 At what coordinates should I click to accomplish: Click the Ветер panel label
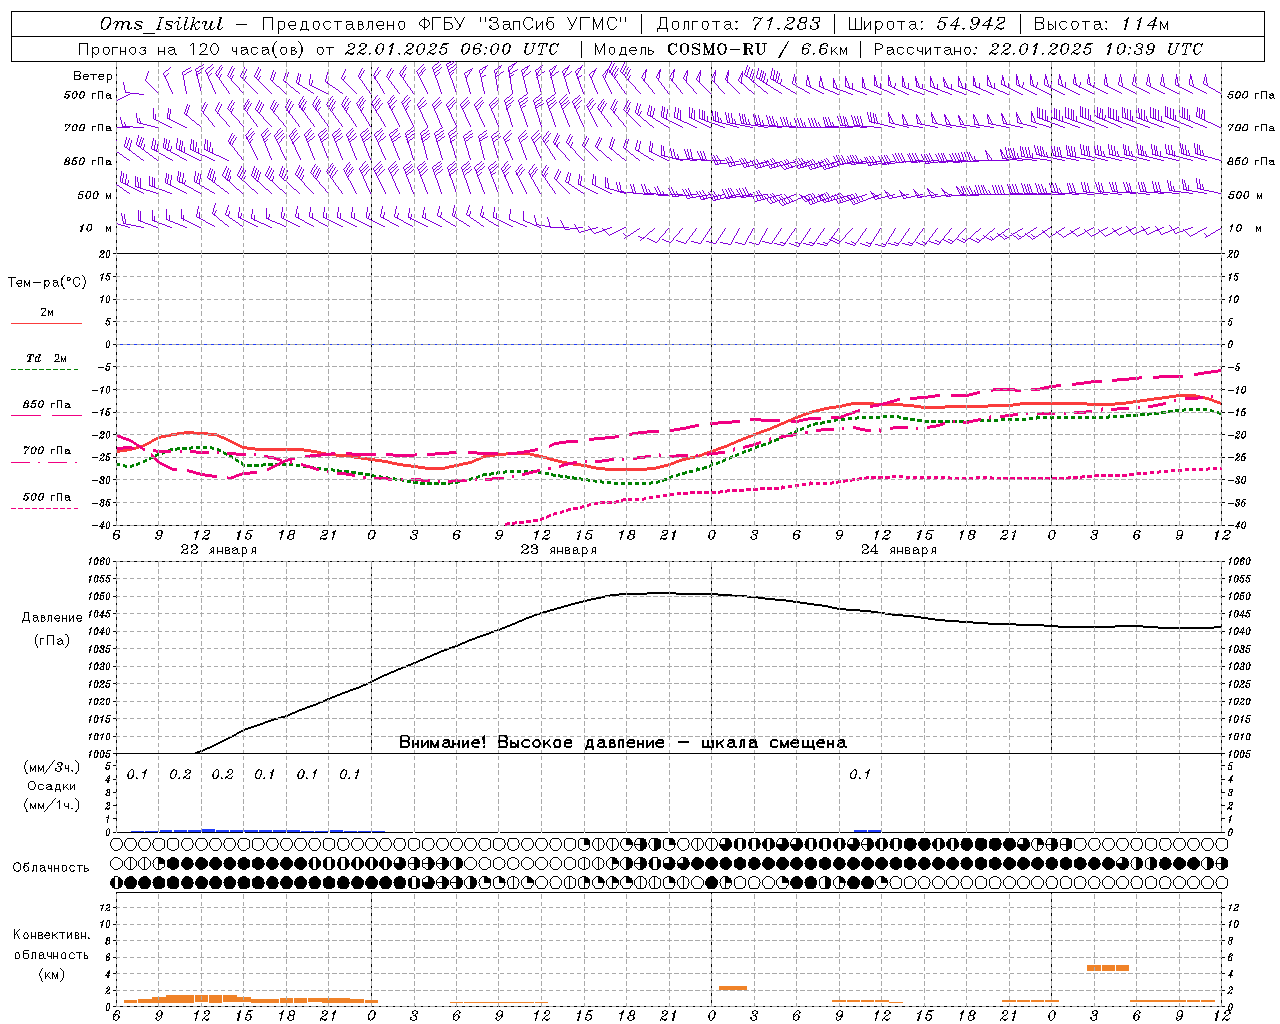[x=92, y=76]
